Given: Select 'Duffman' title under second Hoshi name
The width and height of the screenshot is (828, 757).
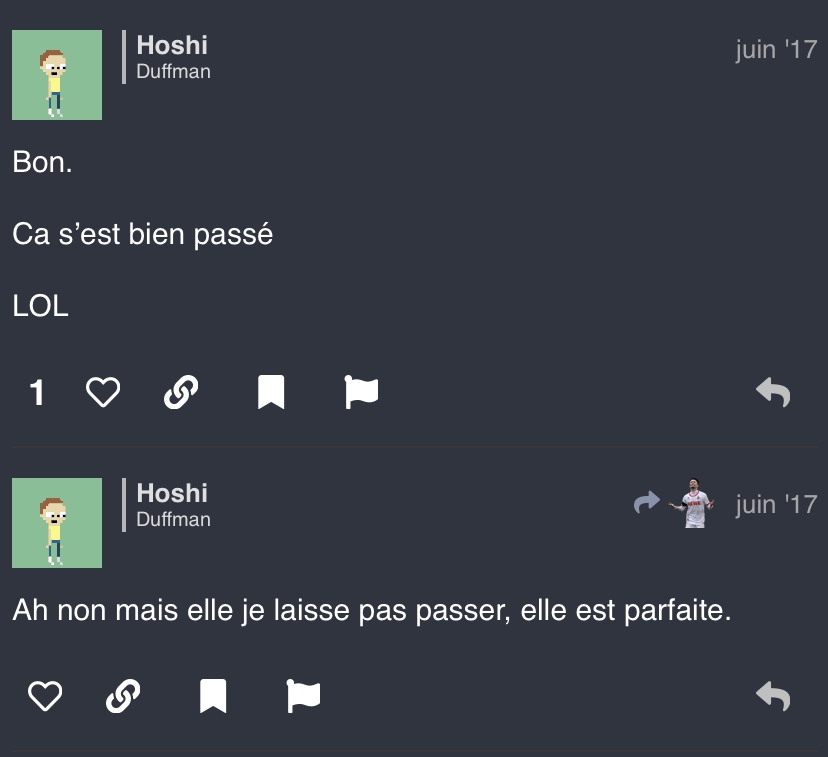Looking at the screenshot, I should pos(174,520).
